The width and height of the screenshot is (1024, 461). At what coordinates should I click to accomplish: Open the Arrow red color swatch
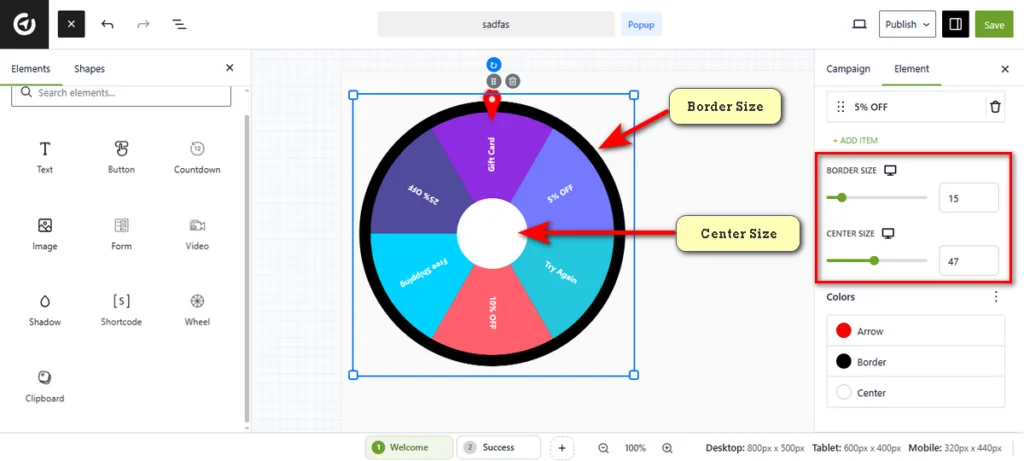[843, 331]
